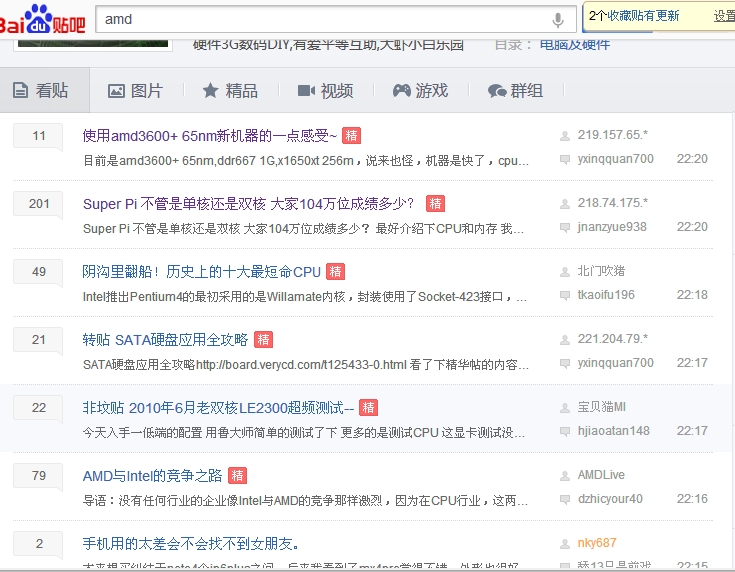Open last replier jnanzyue938
Viewport: 735px width, 572px height.
click(x=612, y=227)
